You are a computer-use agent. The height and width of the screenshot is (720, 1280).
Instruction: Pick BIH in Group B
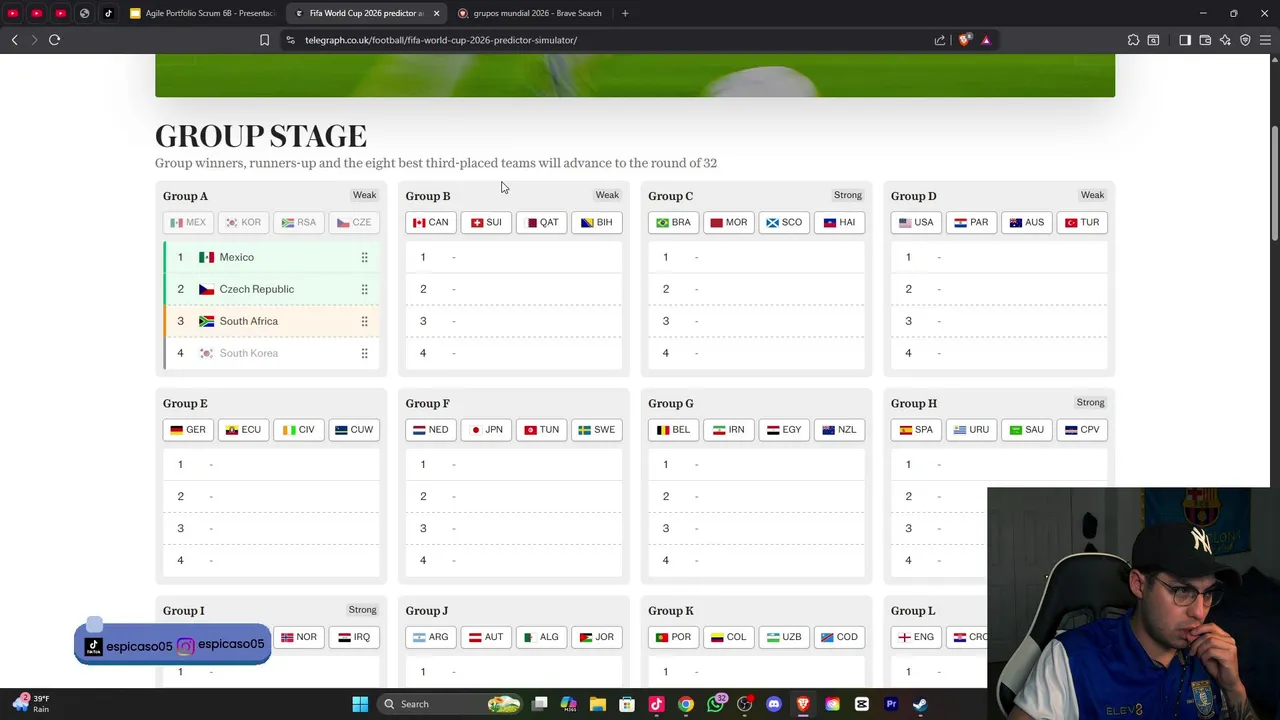[x=597, y=222]
